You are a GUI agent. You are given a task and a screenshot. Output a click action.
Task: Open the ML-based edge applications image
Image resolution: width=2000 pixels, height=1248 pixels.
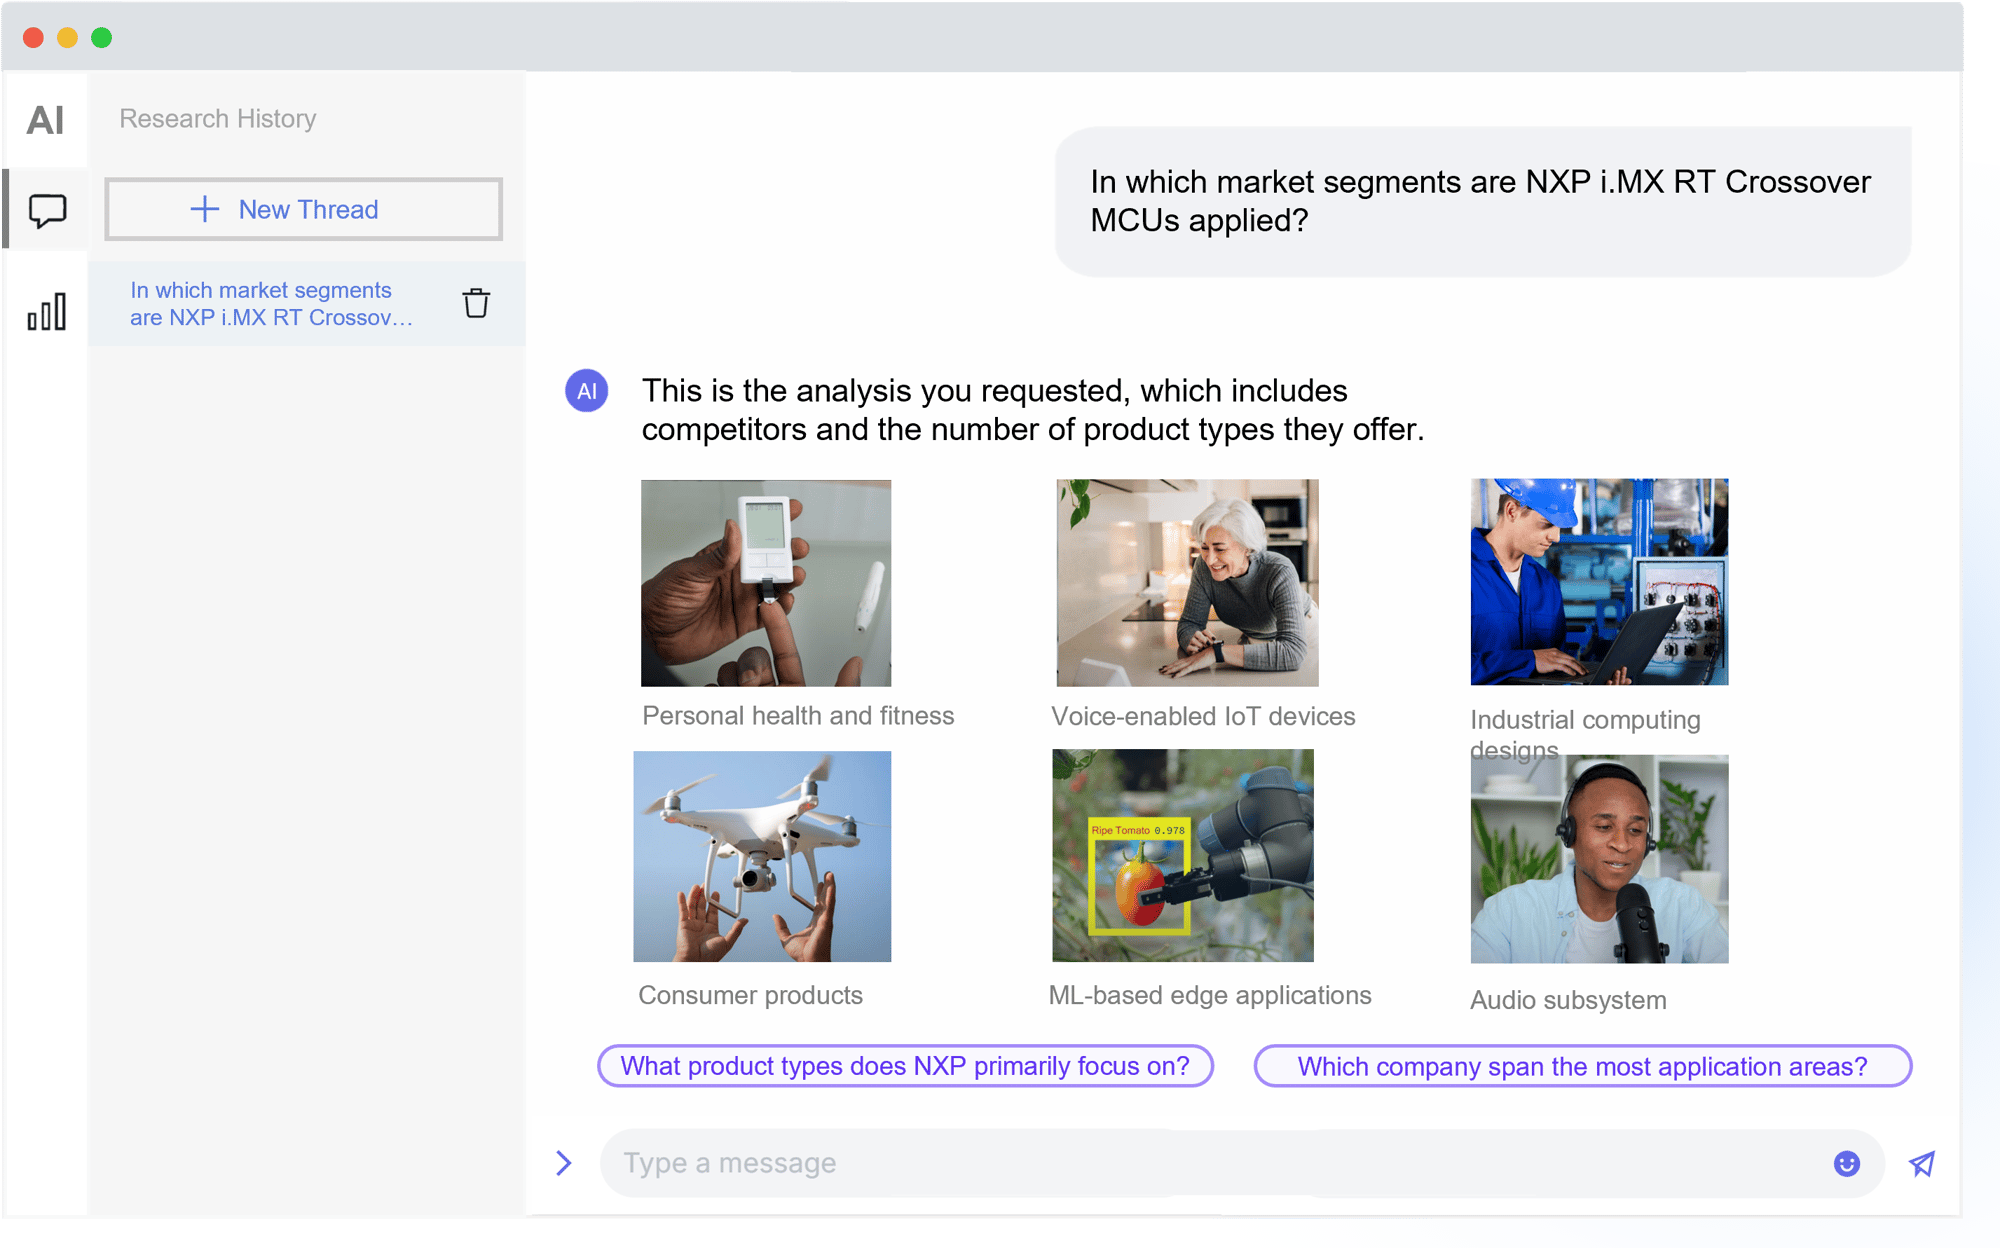1183,856
